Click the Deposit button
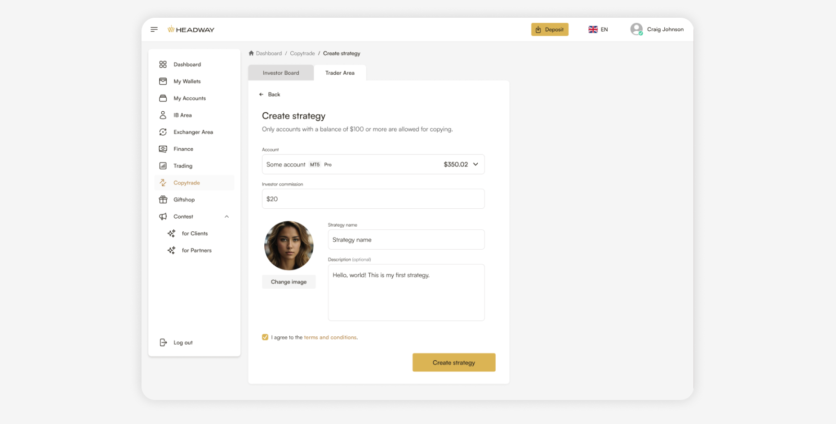Screen dimensions: 836x424 tap(549, 30)
